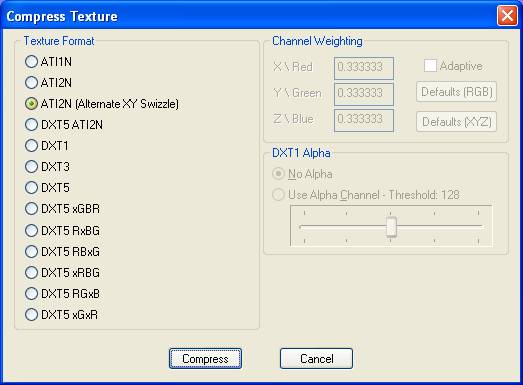The height and width of the screenshot is (385, 523).
Task: Click the Compress button
Action: (205, 359)
